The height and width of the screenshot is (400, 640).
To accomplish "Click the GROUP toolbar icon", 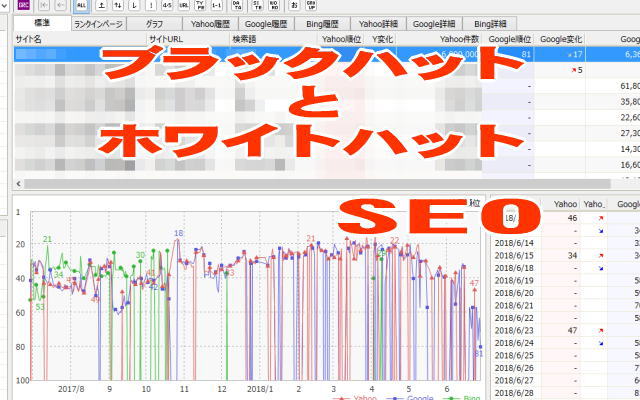I will [311, 5].
